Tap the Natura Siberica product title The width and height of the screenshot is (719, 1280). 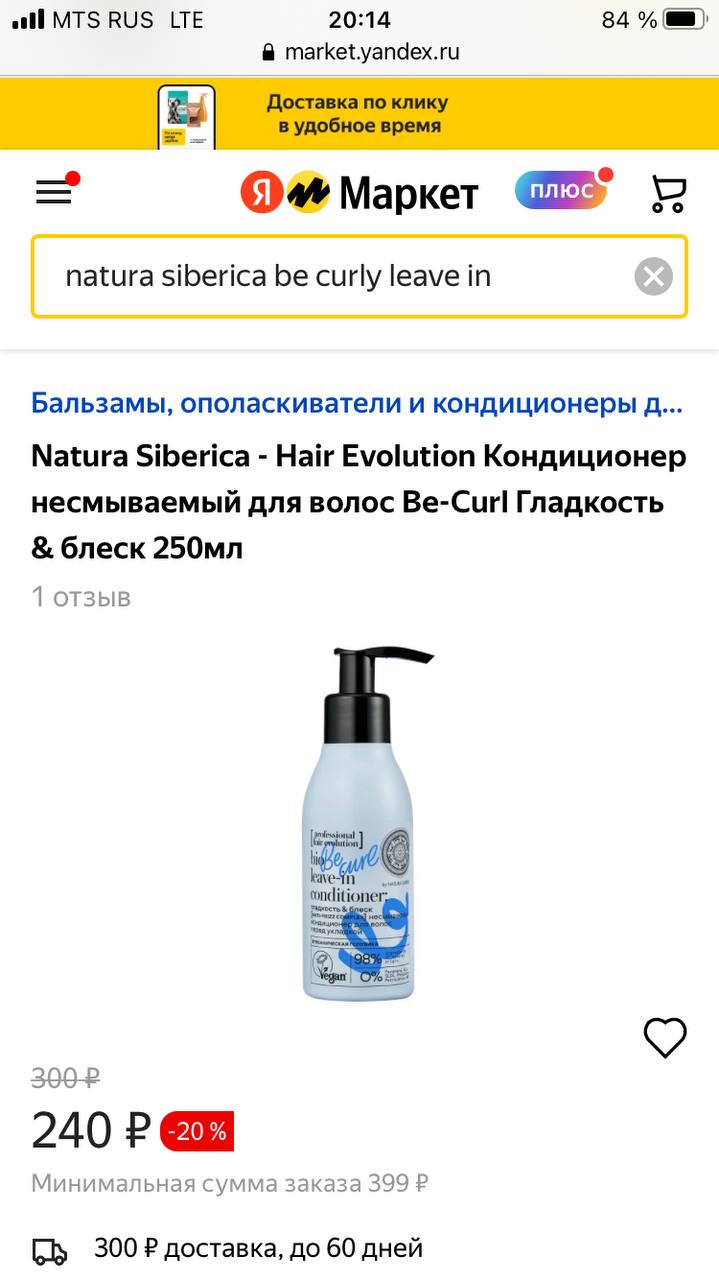[x=359, y=502]
